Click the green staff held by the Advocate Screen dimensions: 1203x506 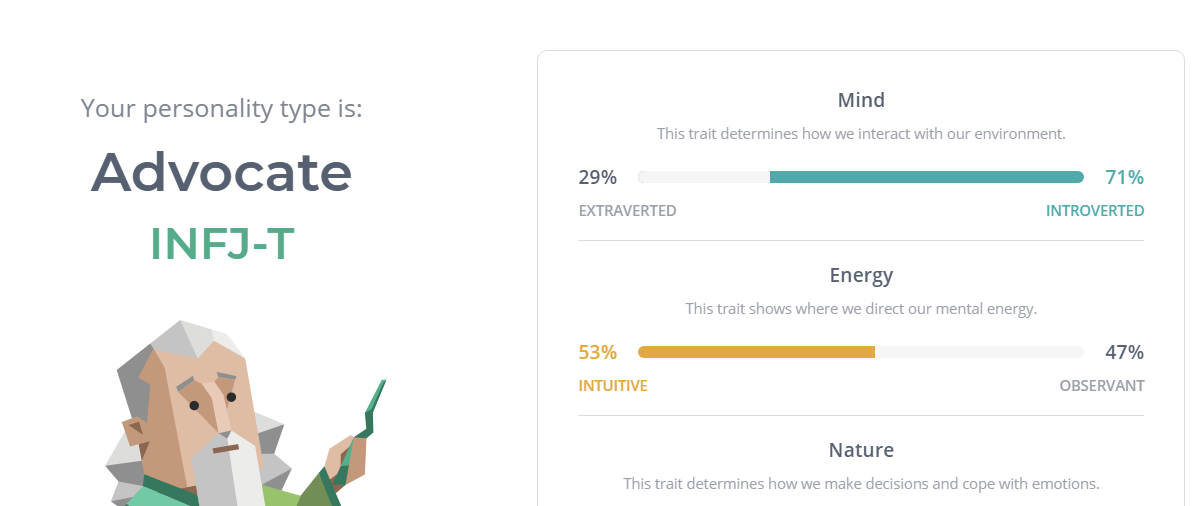[362, 440]
